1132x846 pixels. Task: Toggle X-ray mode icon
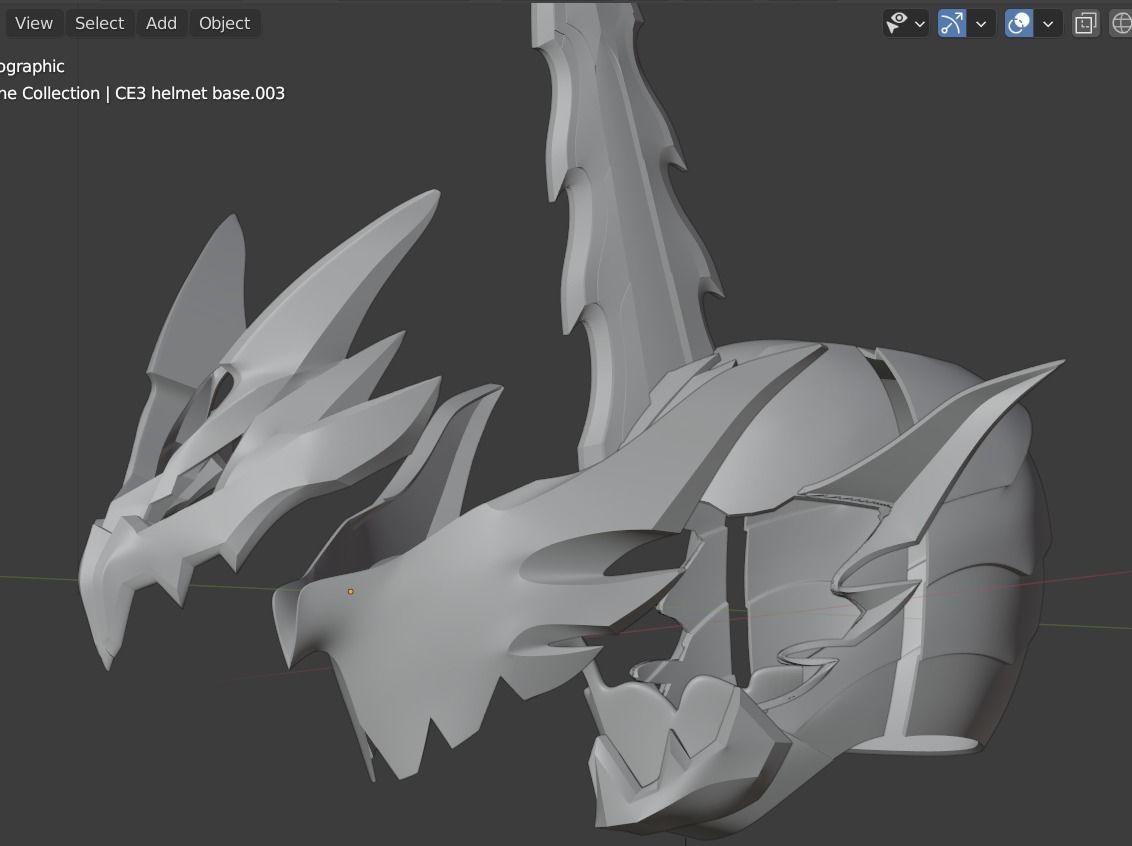pos(1085,23)
